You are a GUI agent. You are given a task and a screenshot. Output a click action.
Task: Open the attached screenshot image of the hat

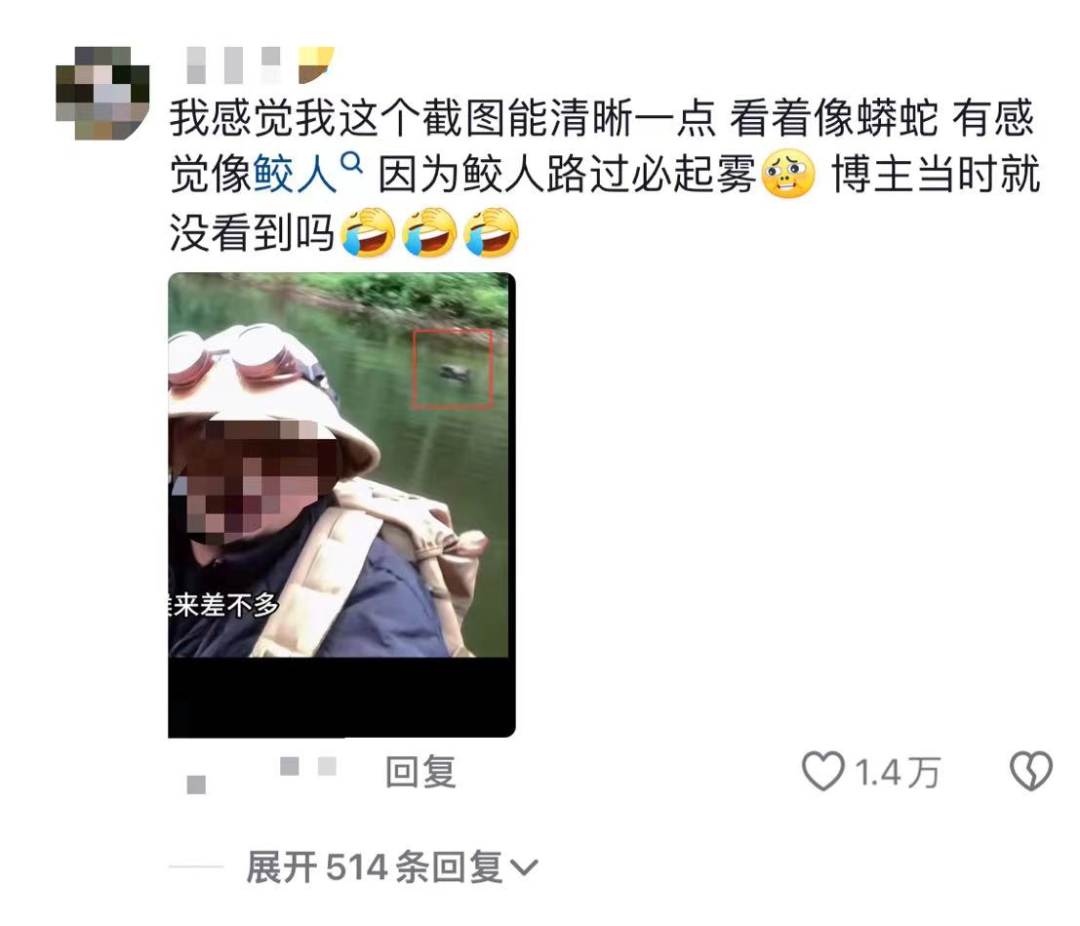pos(342,505)
